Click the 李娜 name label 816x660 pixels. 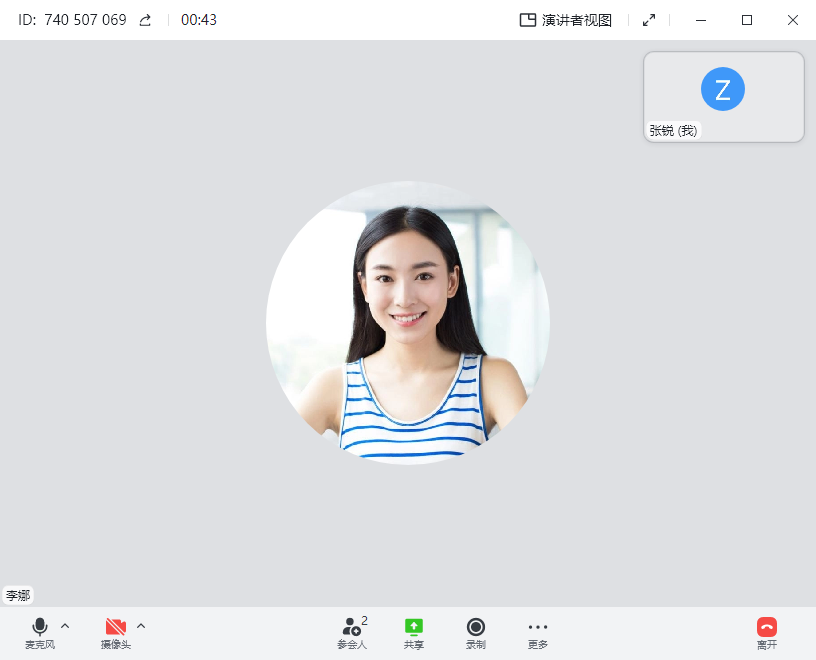(18, 595)
